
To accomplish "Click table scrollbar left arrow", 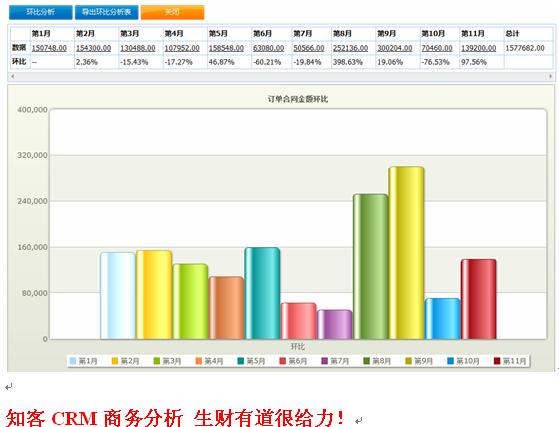I will coord(13,76).
